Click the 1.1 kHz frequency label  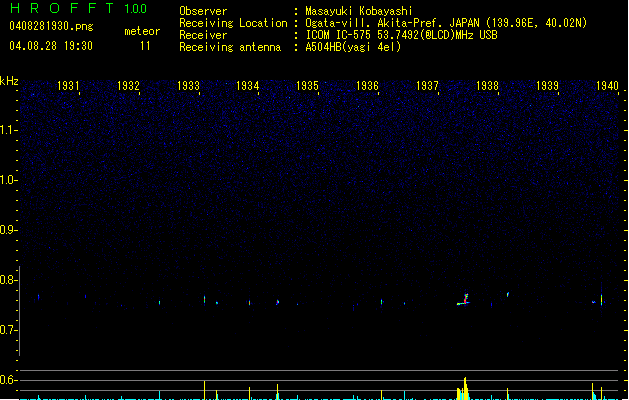pos(8,130)
